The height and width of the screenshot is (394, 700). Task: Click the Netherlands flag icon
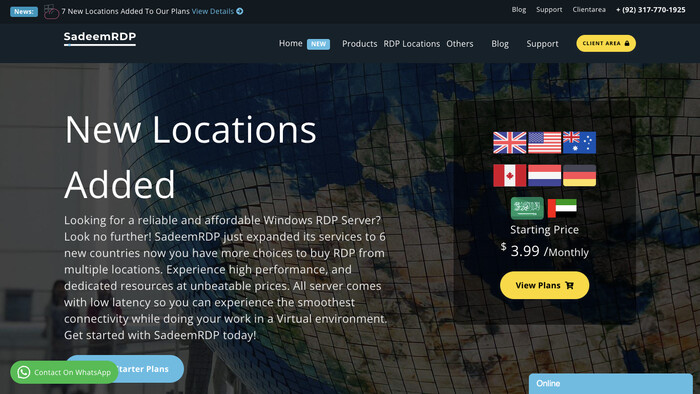[x=544, y=176]
